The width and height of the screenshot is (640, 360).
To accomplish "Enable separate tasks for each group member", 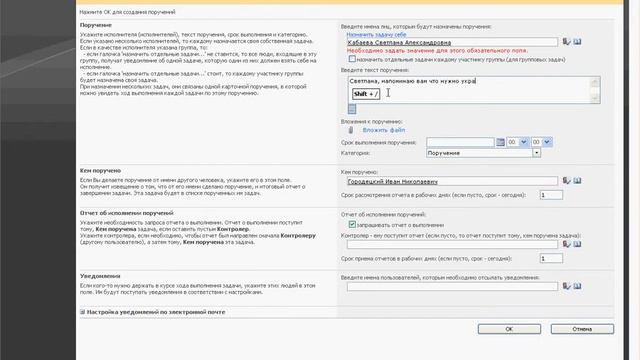I will point(352,59).
